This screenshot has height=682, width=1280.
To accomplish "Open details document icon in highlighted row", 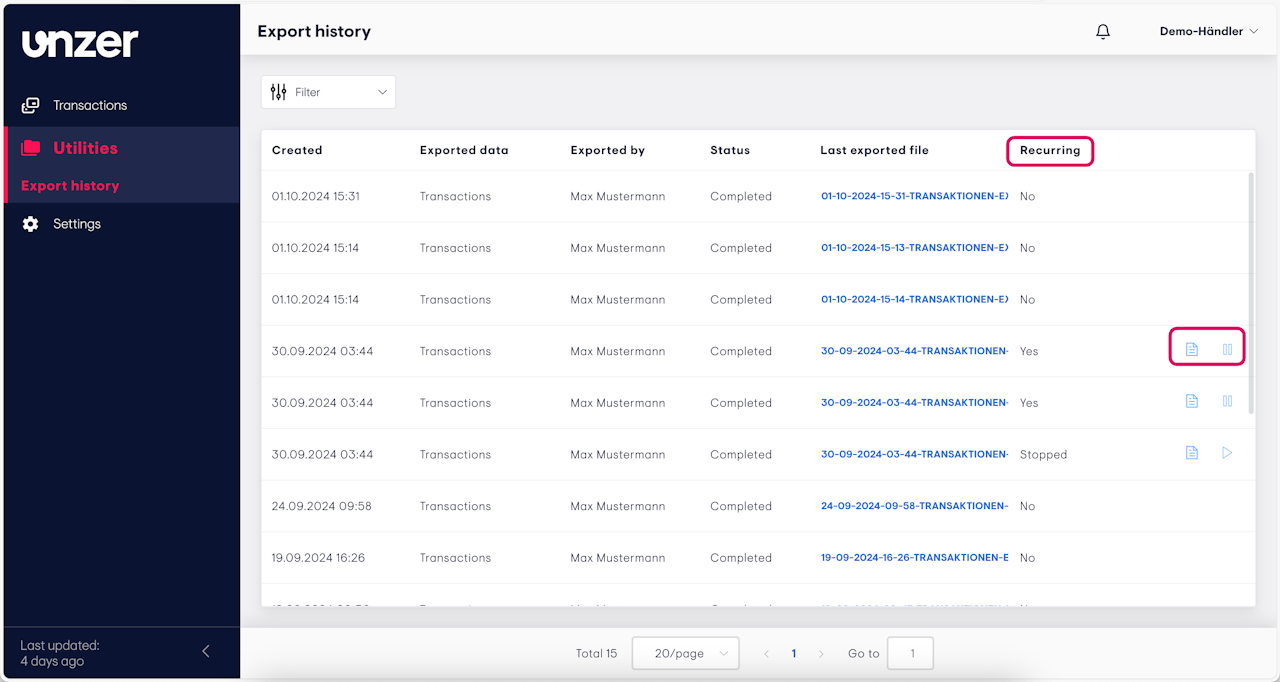I will coord(1191,349).
